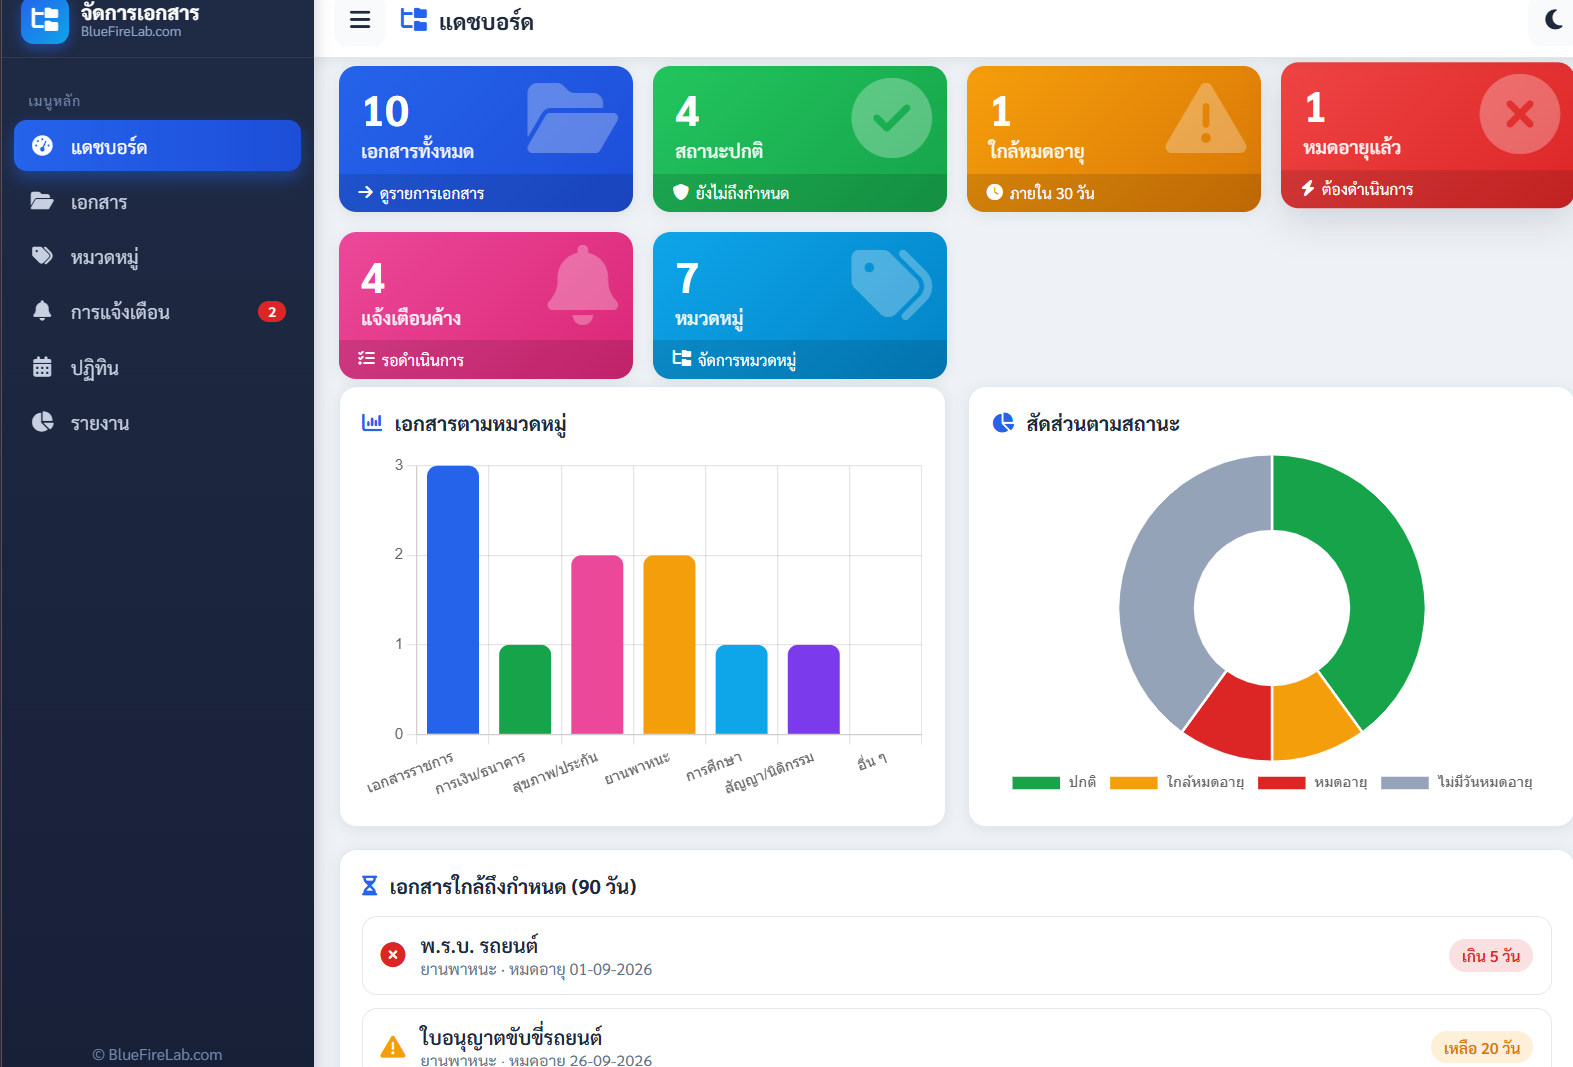
Task: Open การแจ้งเตือน sidebar menu item
Action: pyautogui.click(x=157, y=312)
